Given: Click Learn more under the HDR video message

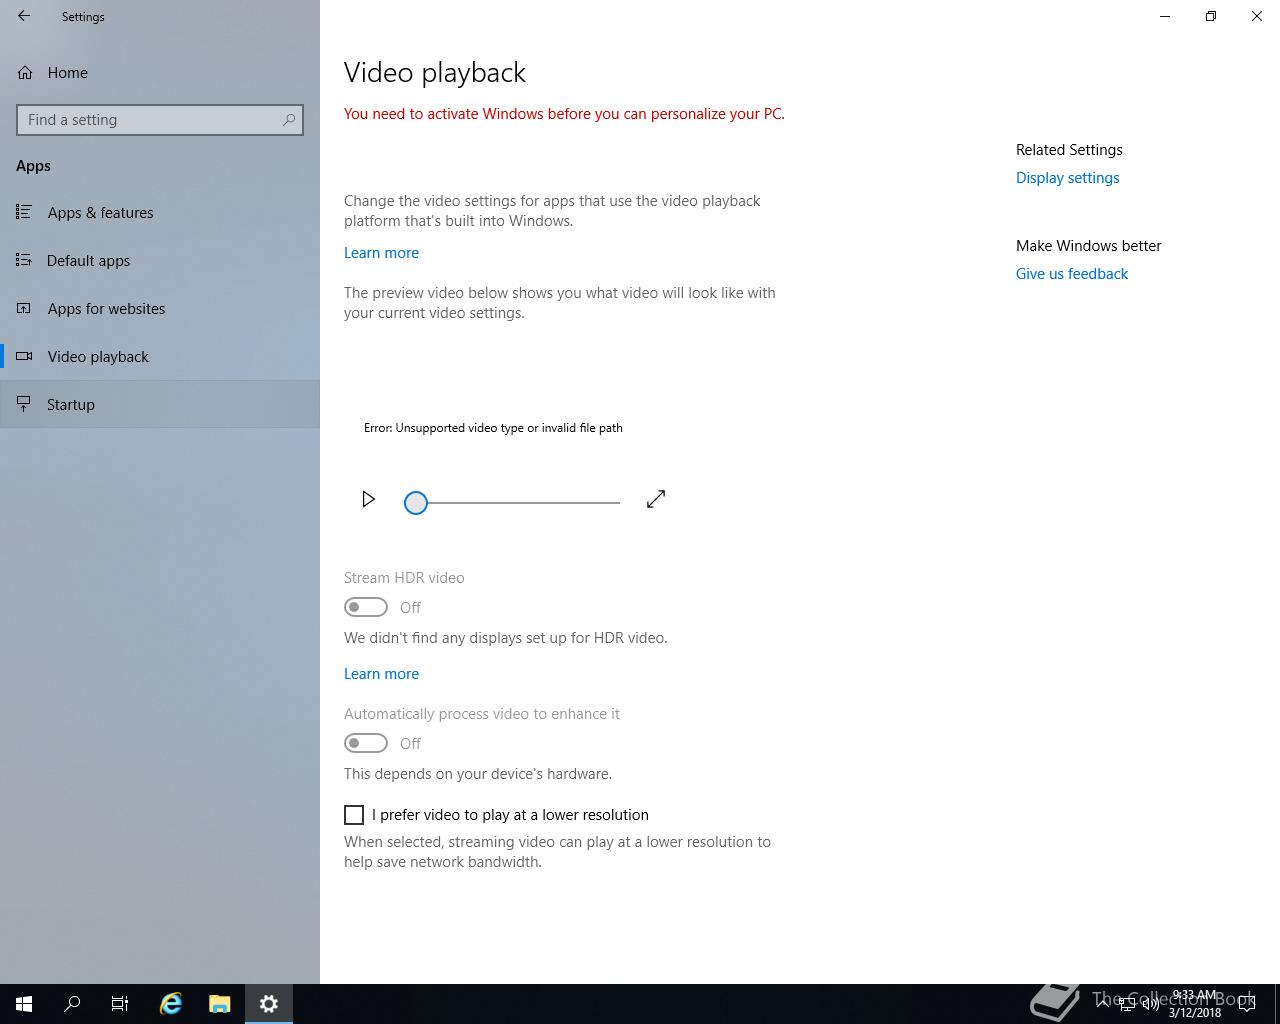Looking at the screenshot, I should [381, 674].
